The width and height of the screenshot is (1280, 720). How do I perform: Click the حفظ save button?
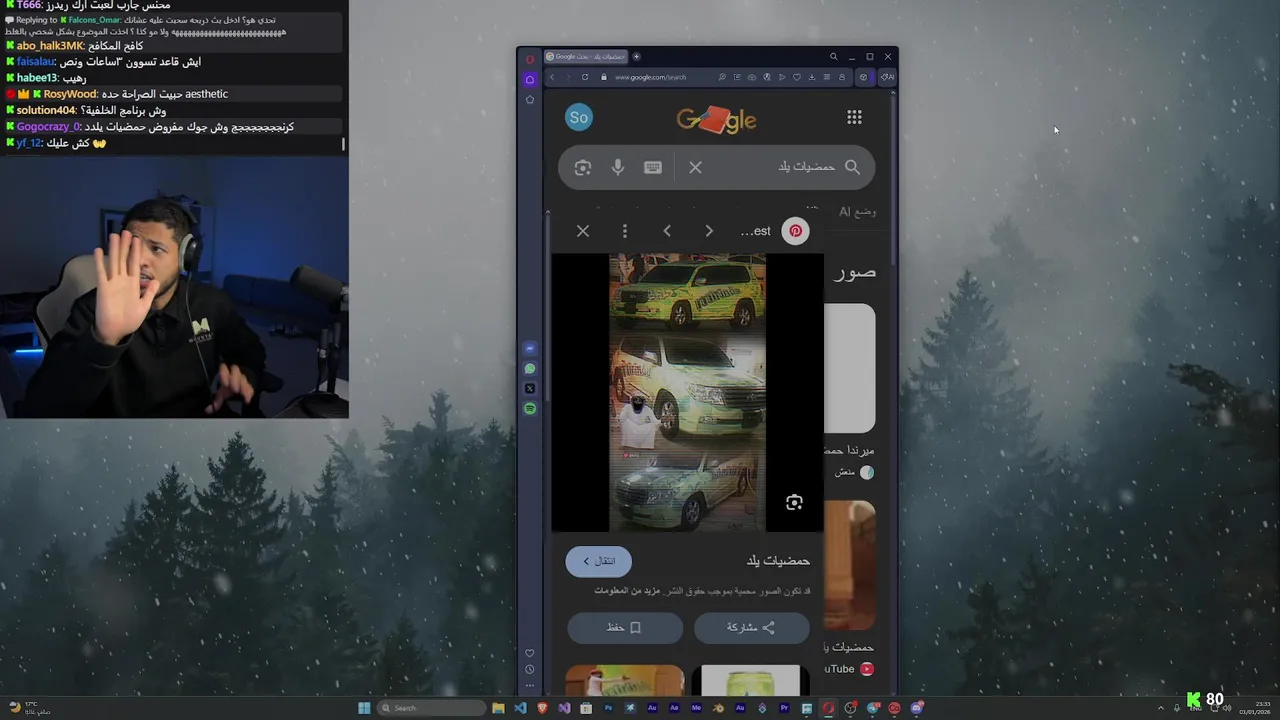click(x=625, y=628)
